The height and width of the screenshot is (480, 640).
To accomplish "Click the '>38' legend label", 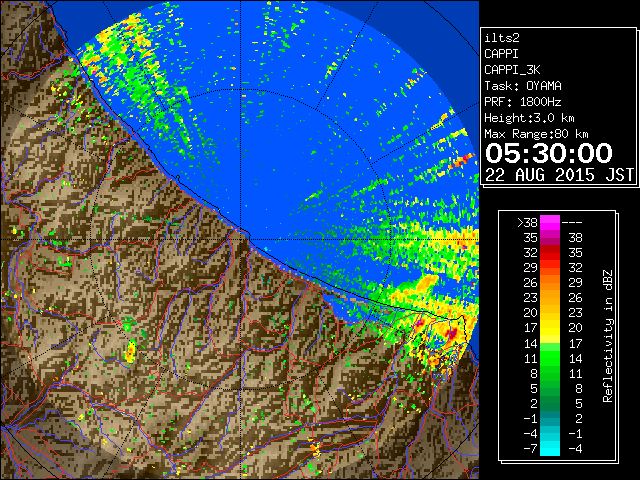I will click(527, 223).
